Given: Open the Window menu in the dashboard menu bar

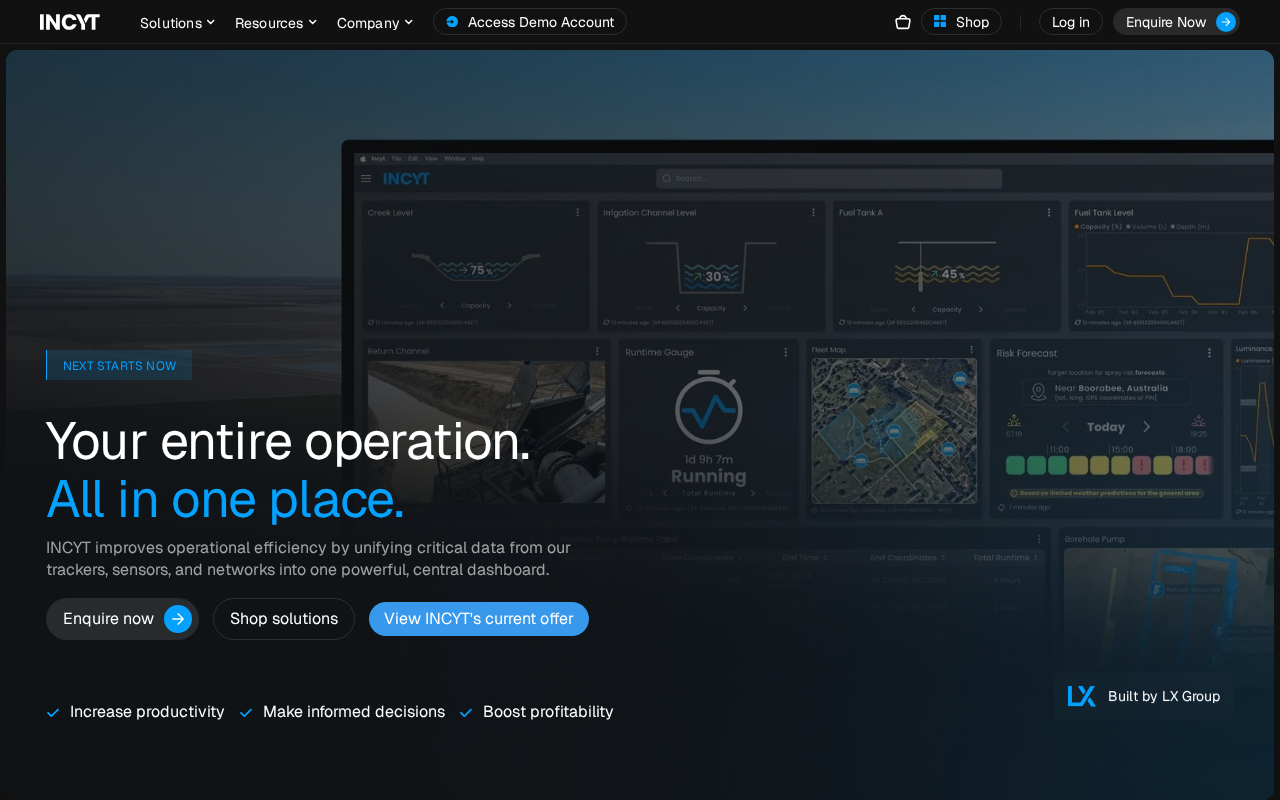Looking at the screenshot, I should (454, 158).
